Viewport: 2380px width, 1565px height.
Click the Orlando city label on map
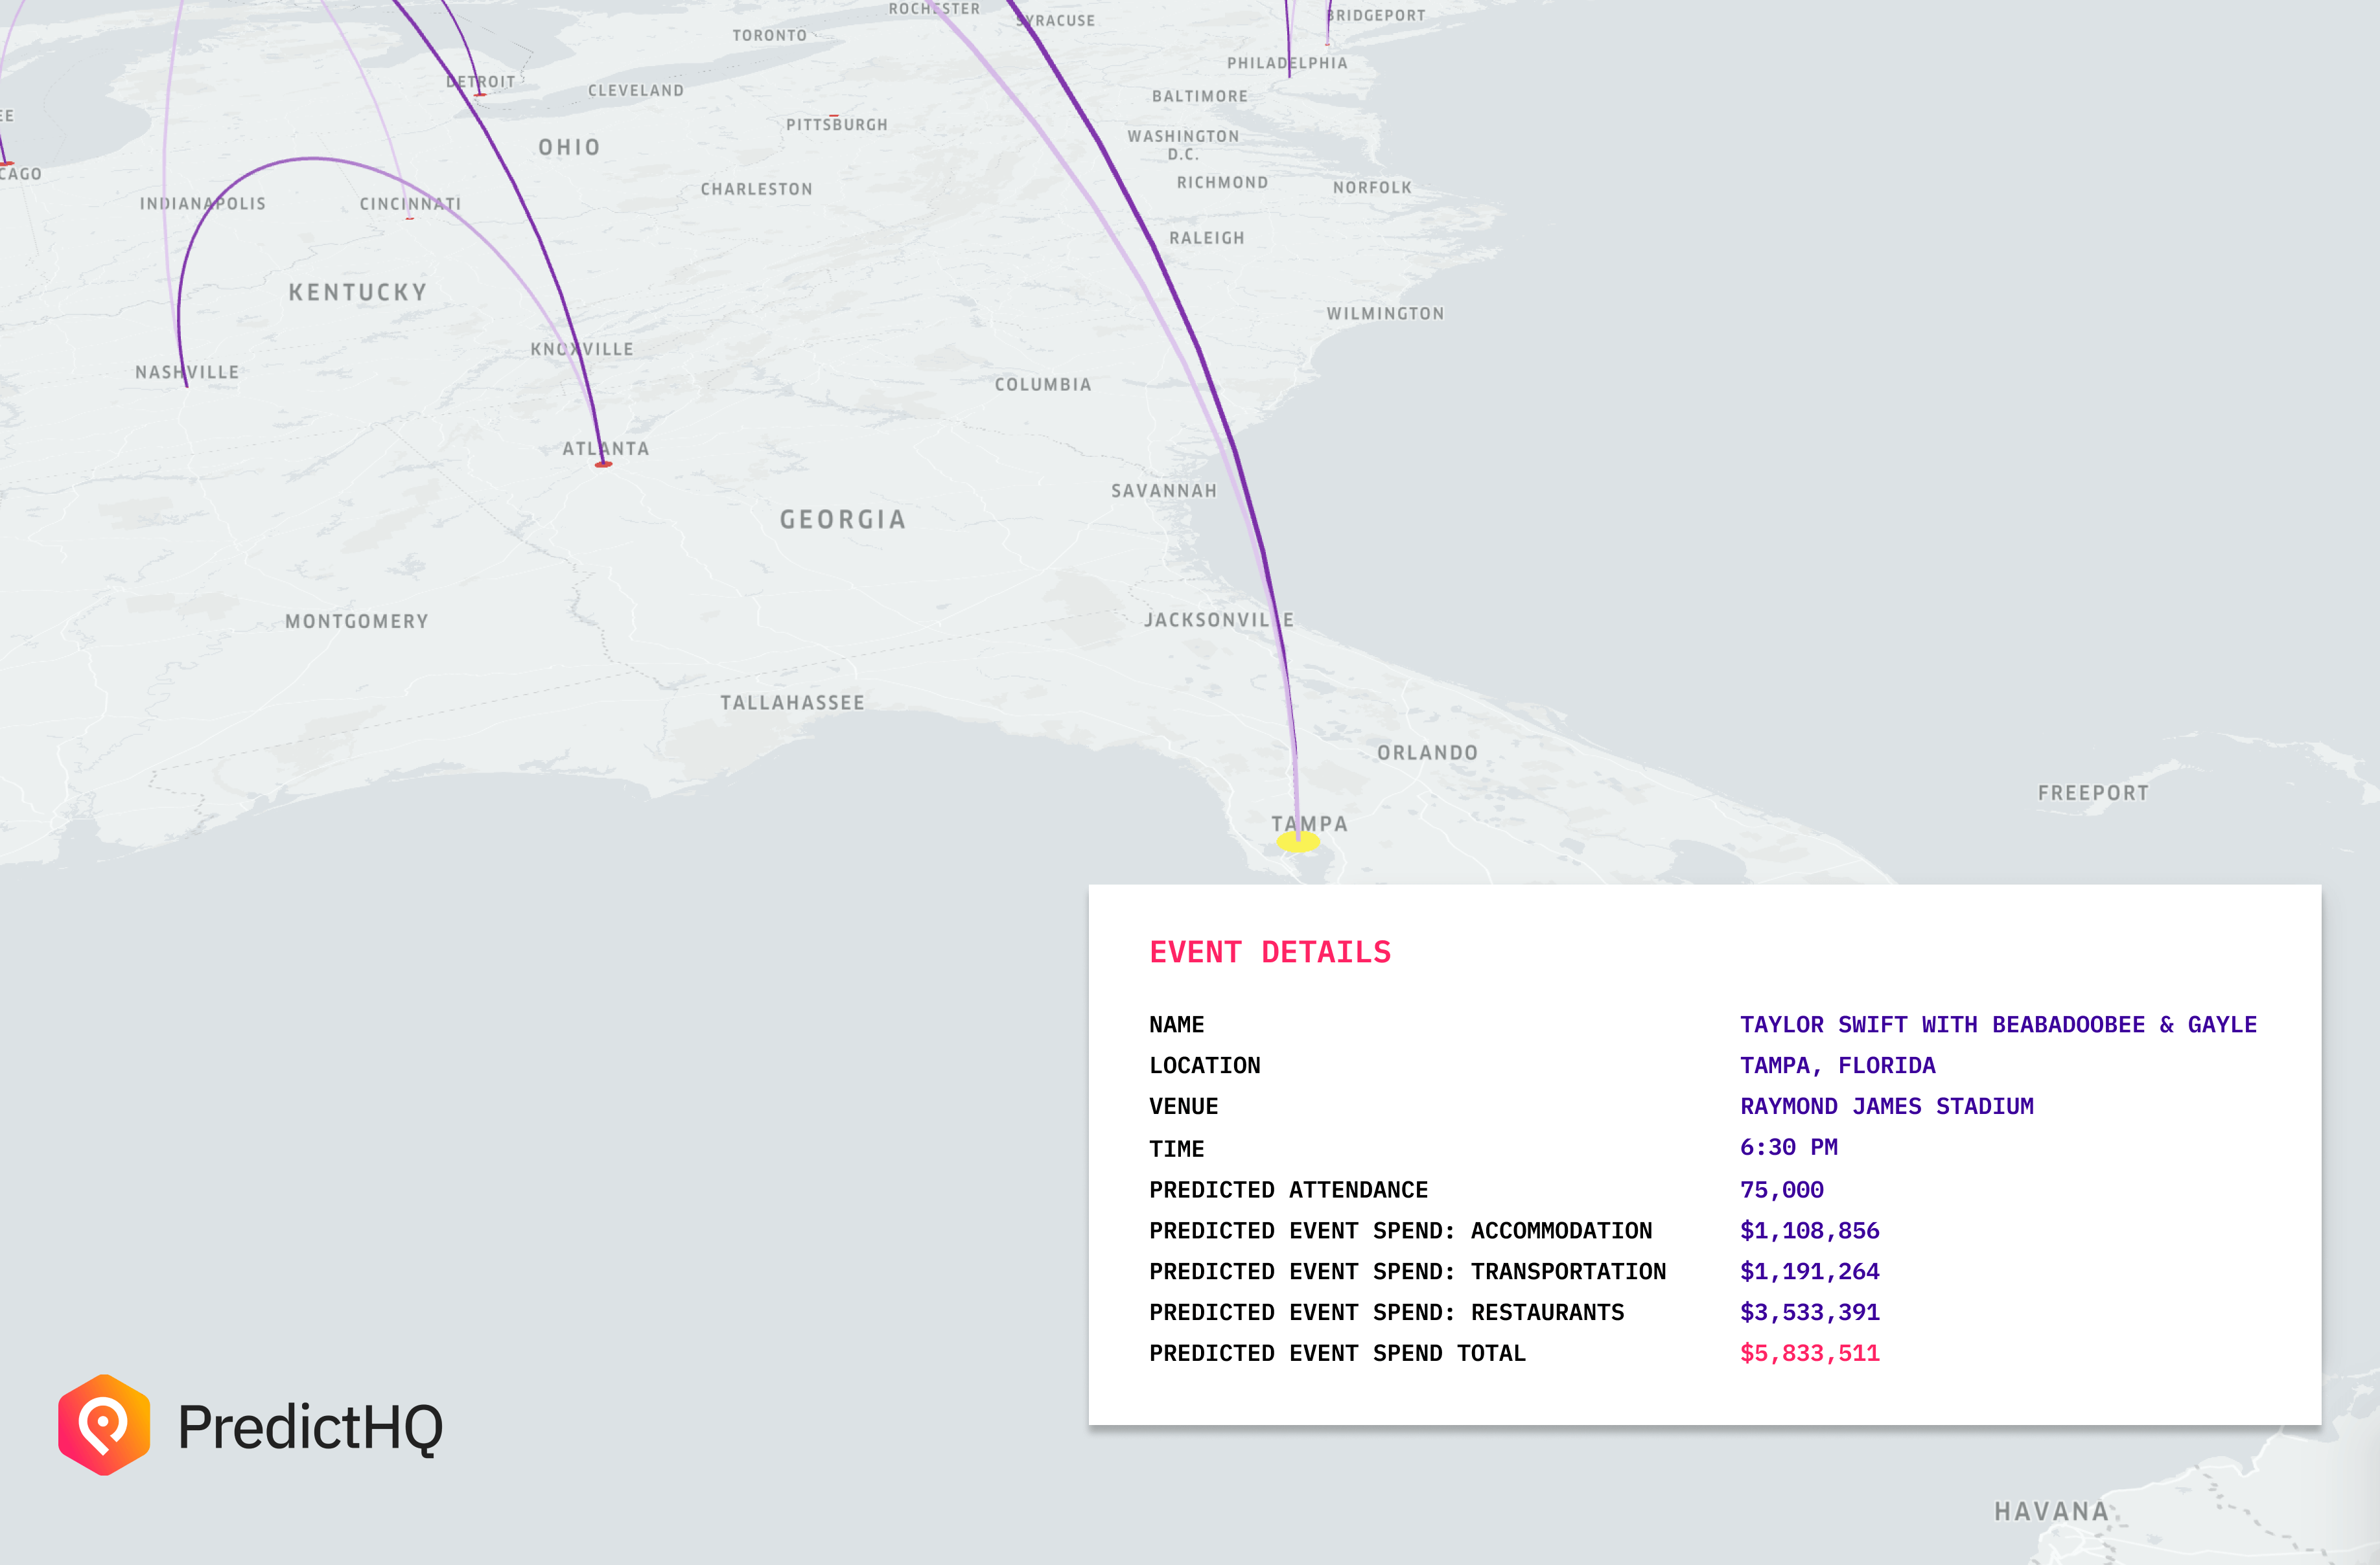[1426, 752]
